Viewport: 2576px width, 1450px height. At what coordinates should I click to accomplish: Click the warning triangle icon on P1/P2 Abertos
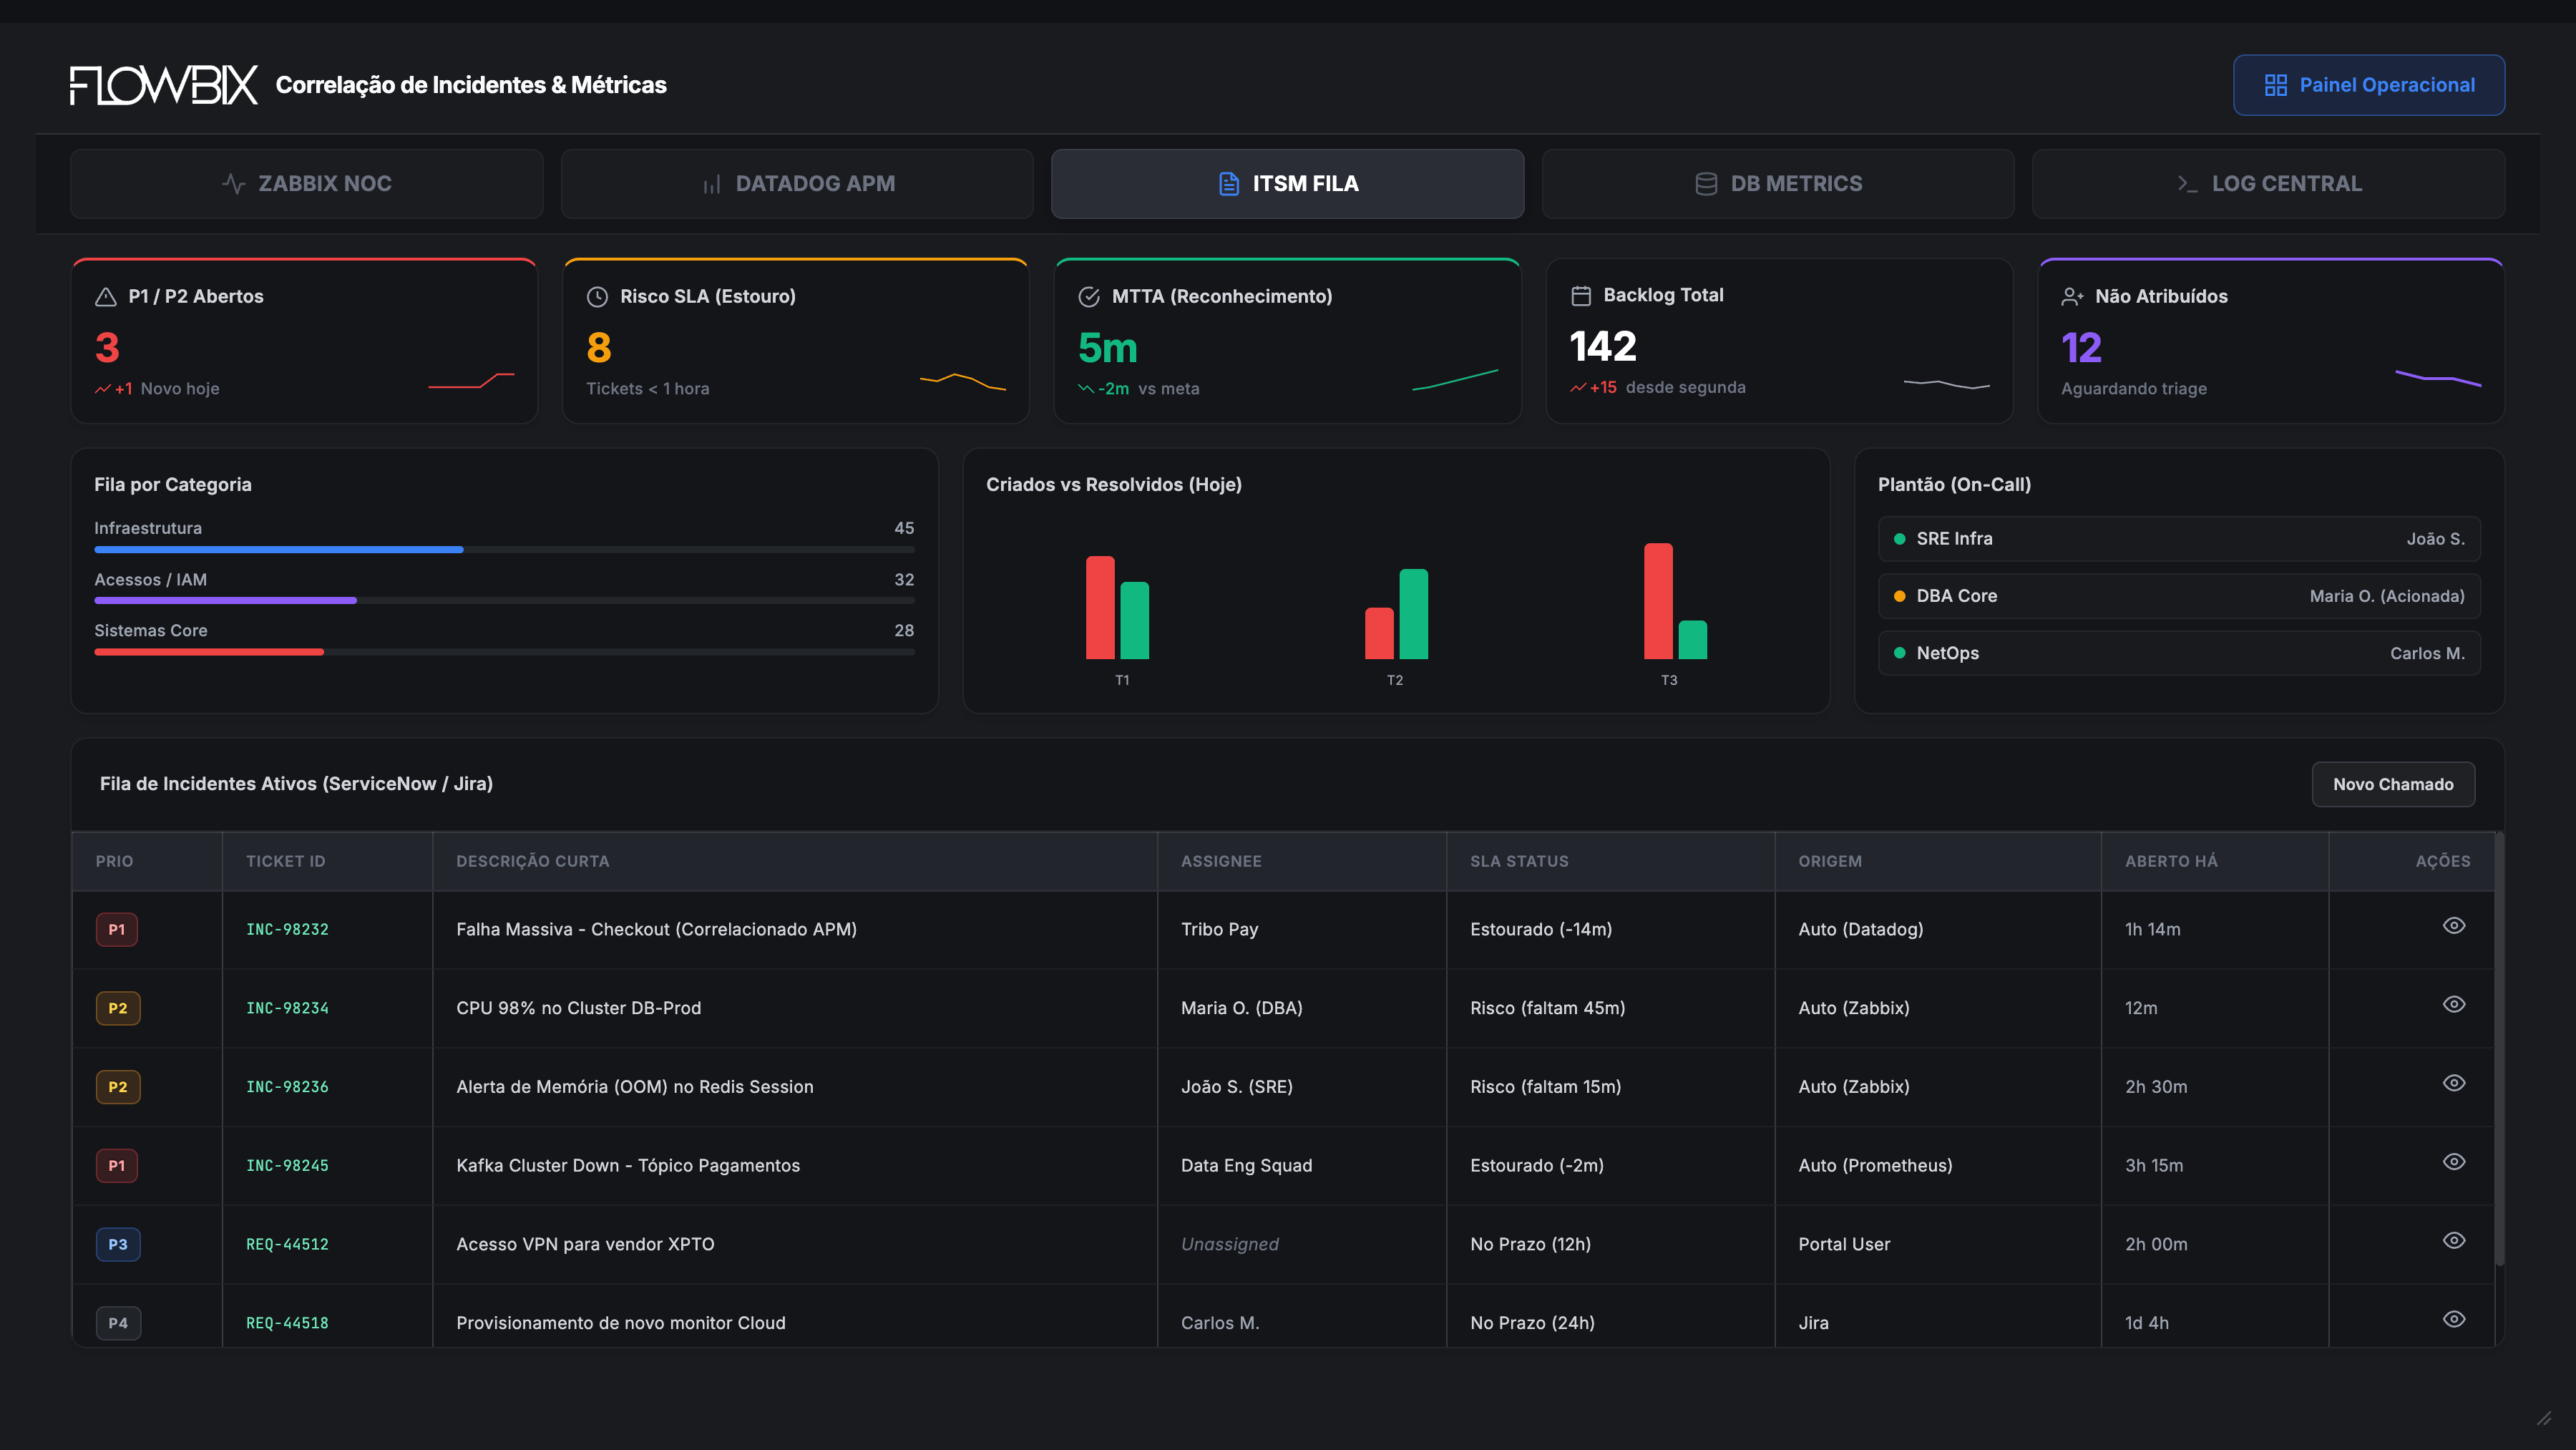click(105, 297)
